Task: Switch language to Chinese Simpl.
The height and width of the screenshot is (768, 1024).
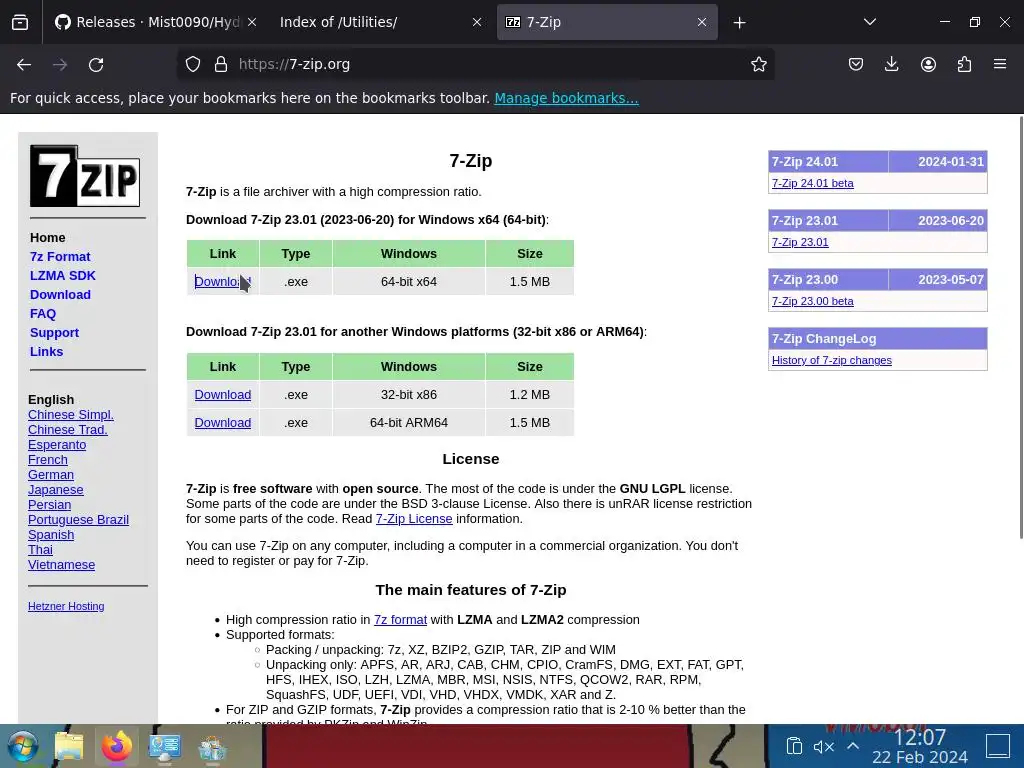Action: pos(71,415)
